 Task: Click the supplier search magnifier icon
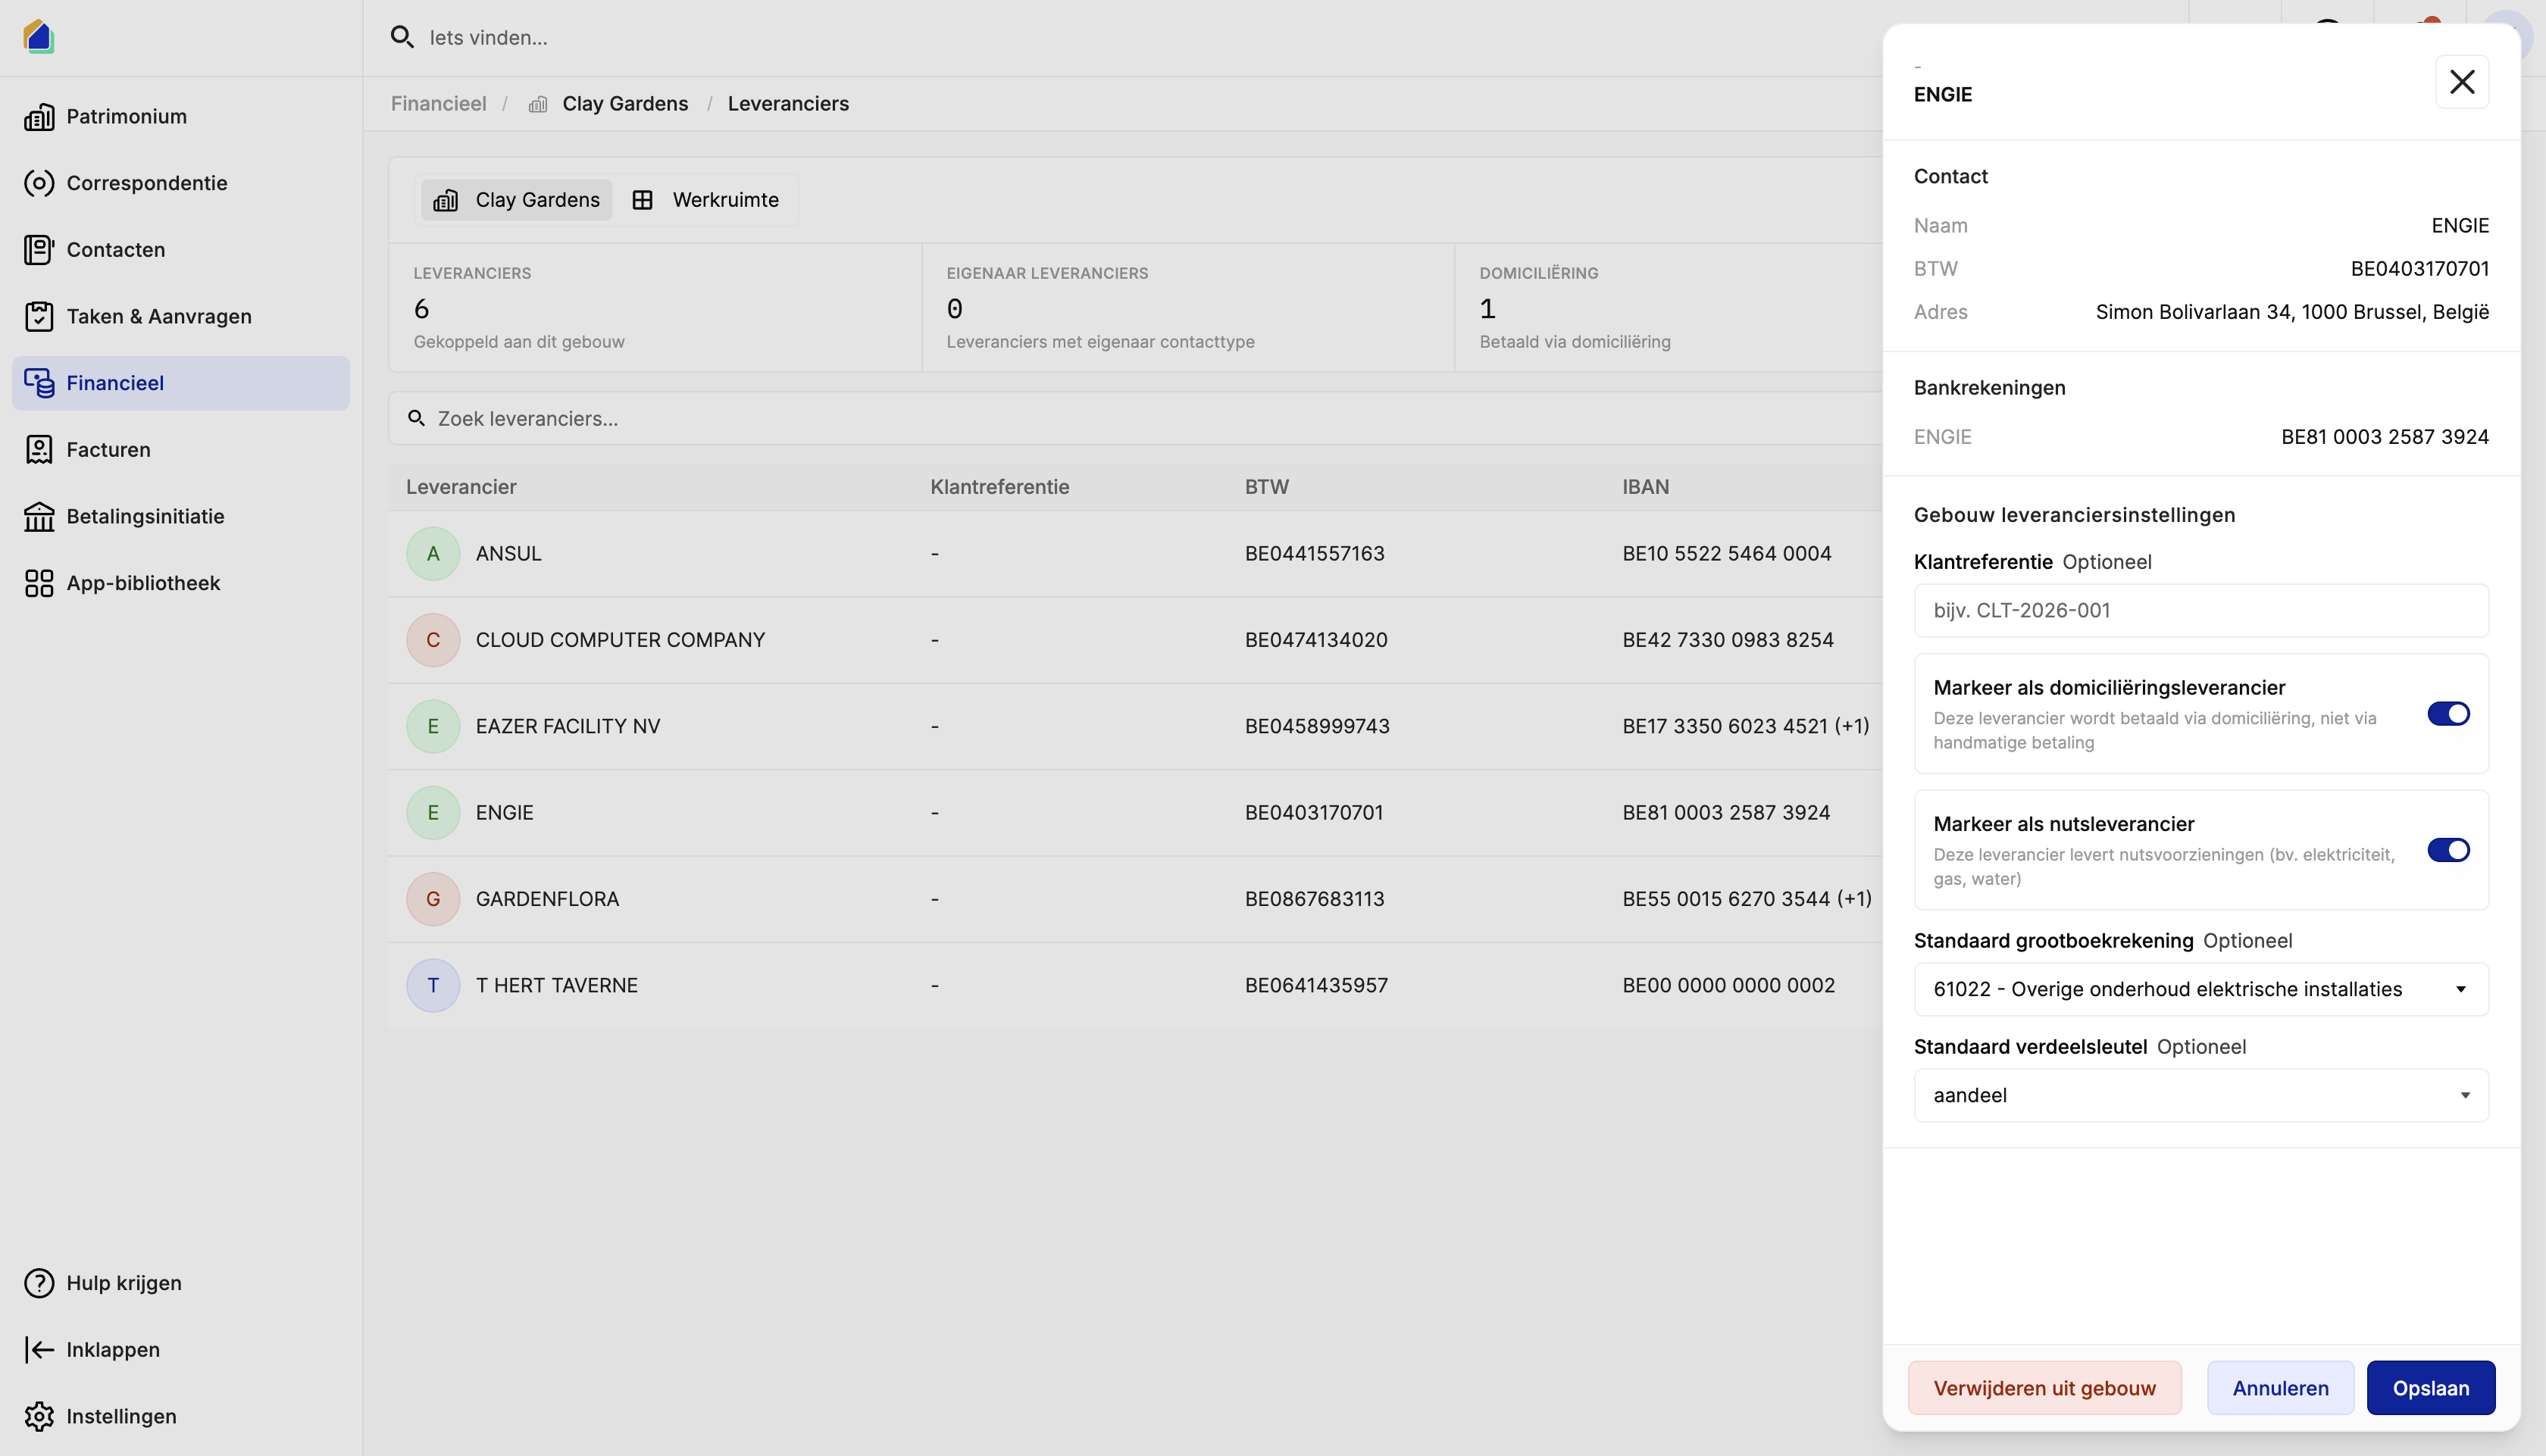tap(416, 418)
